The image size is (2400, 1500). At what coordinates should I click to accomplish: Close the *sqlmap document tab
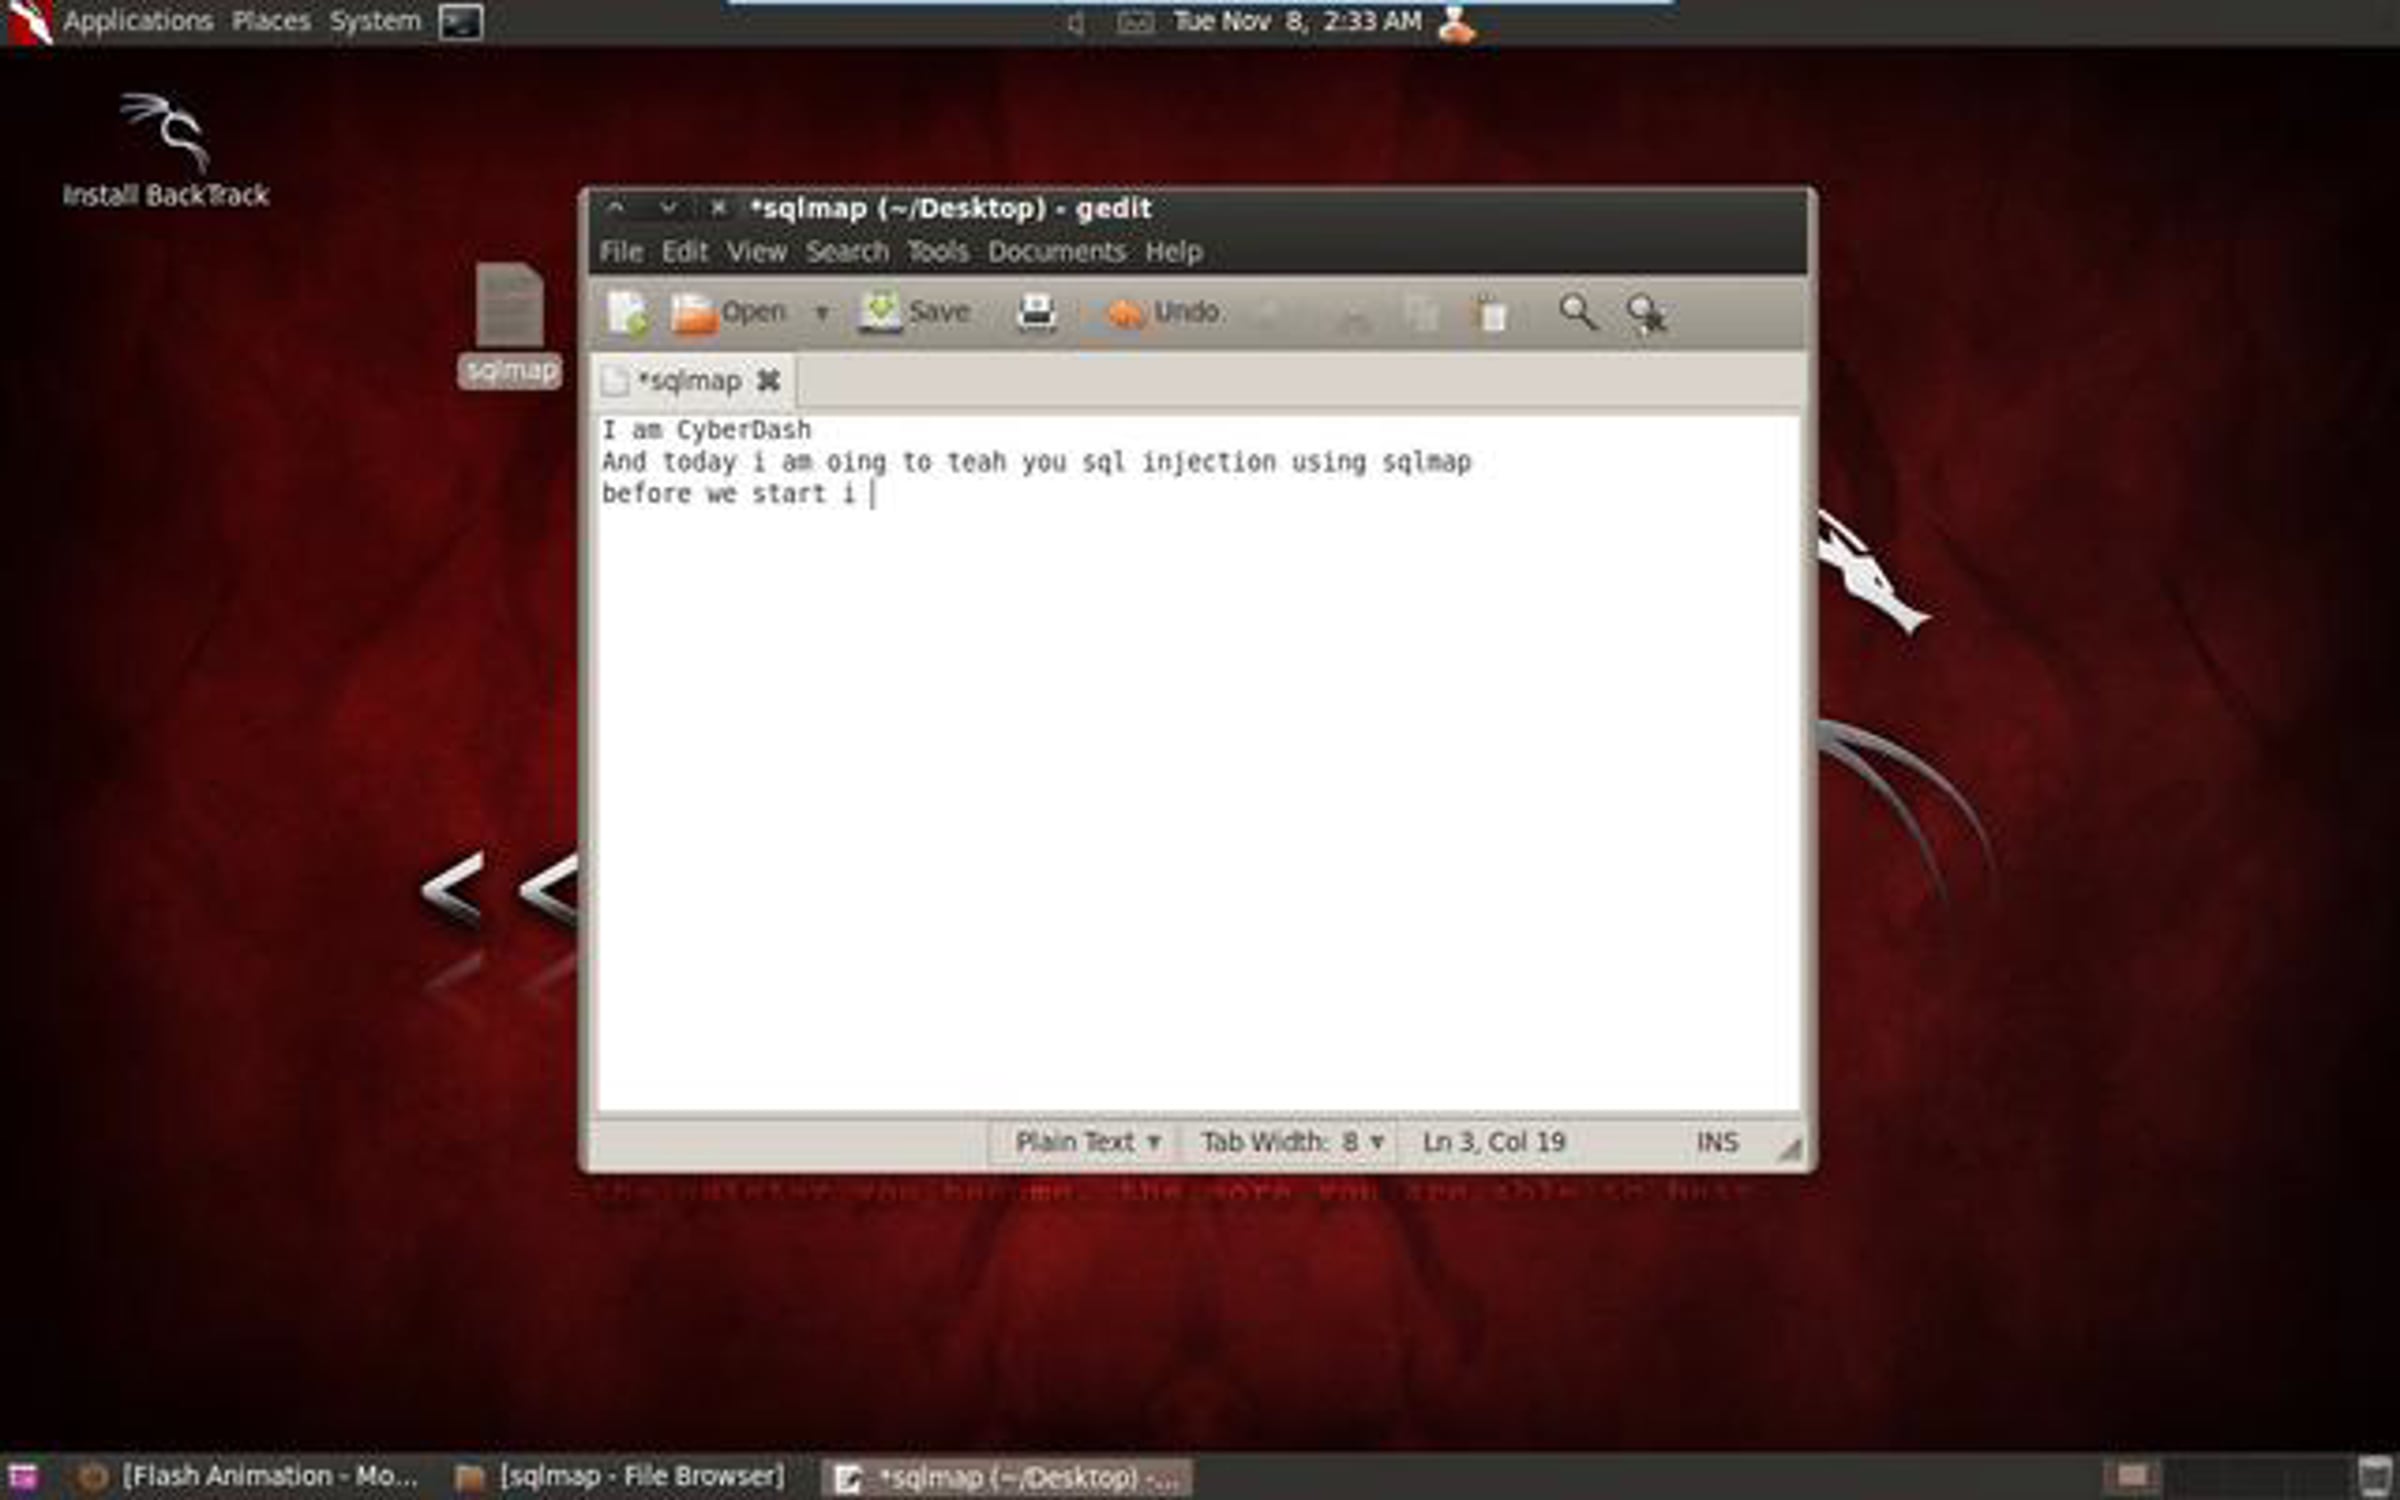(x=768, y=381)
